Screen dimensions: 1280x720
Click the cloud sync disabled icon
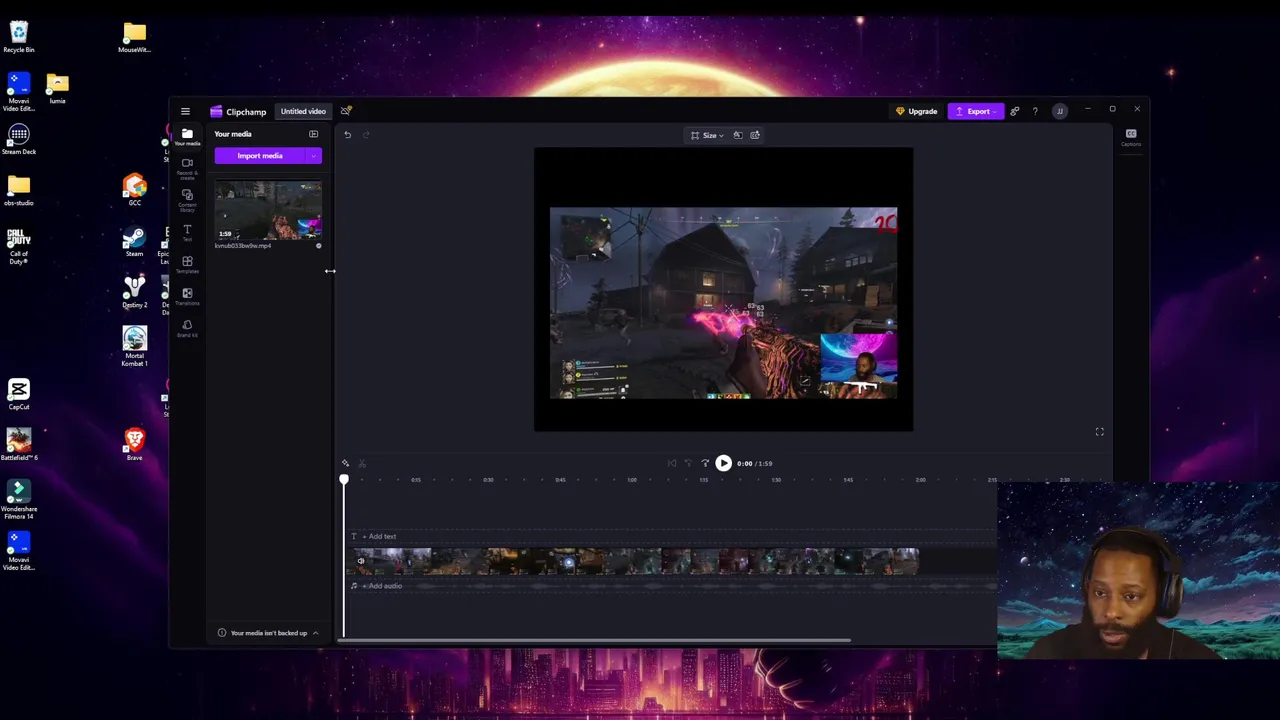click(x=346, y=111)
